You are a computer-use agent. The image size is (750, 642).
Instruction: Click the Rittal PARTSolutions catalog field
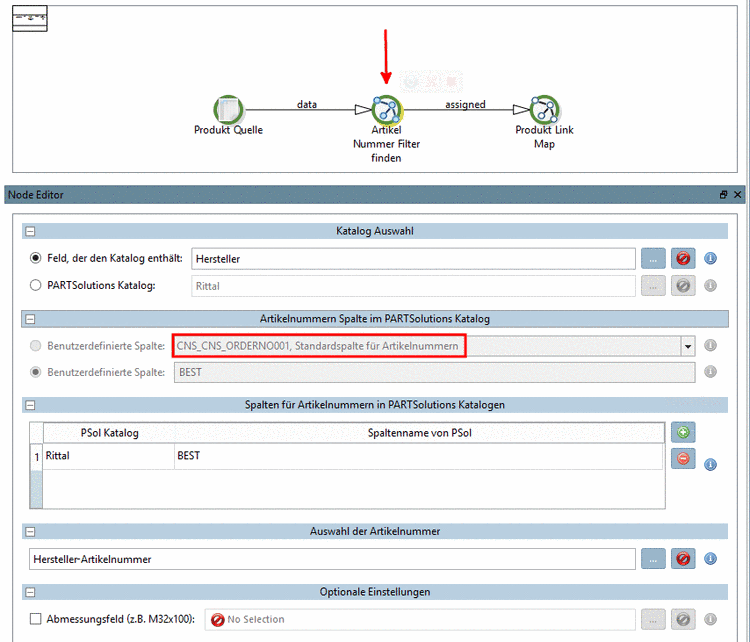click(413, 286)
